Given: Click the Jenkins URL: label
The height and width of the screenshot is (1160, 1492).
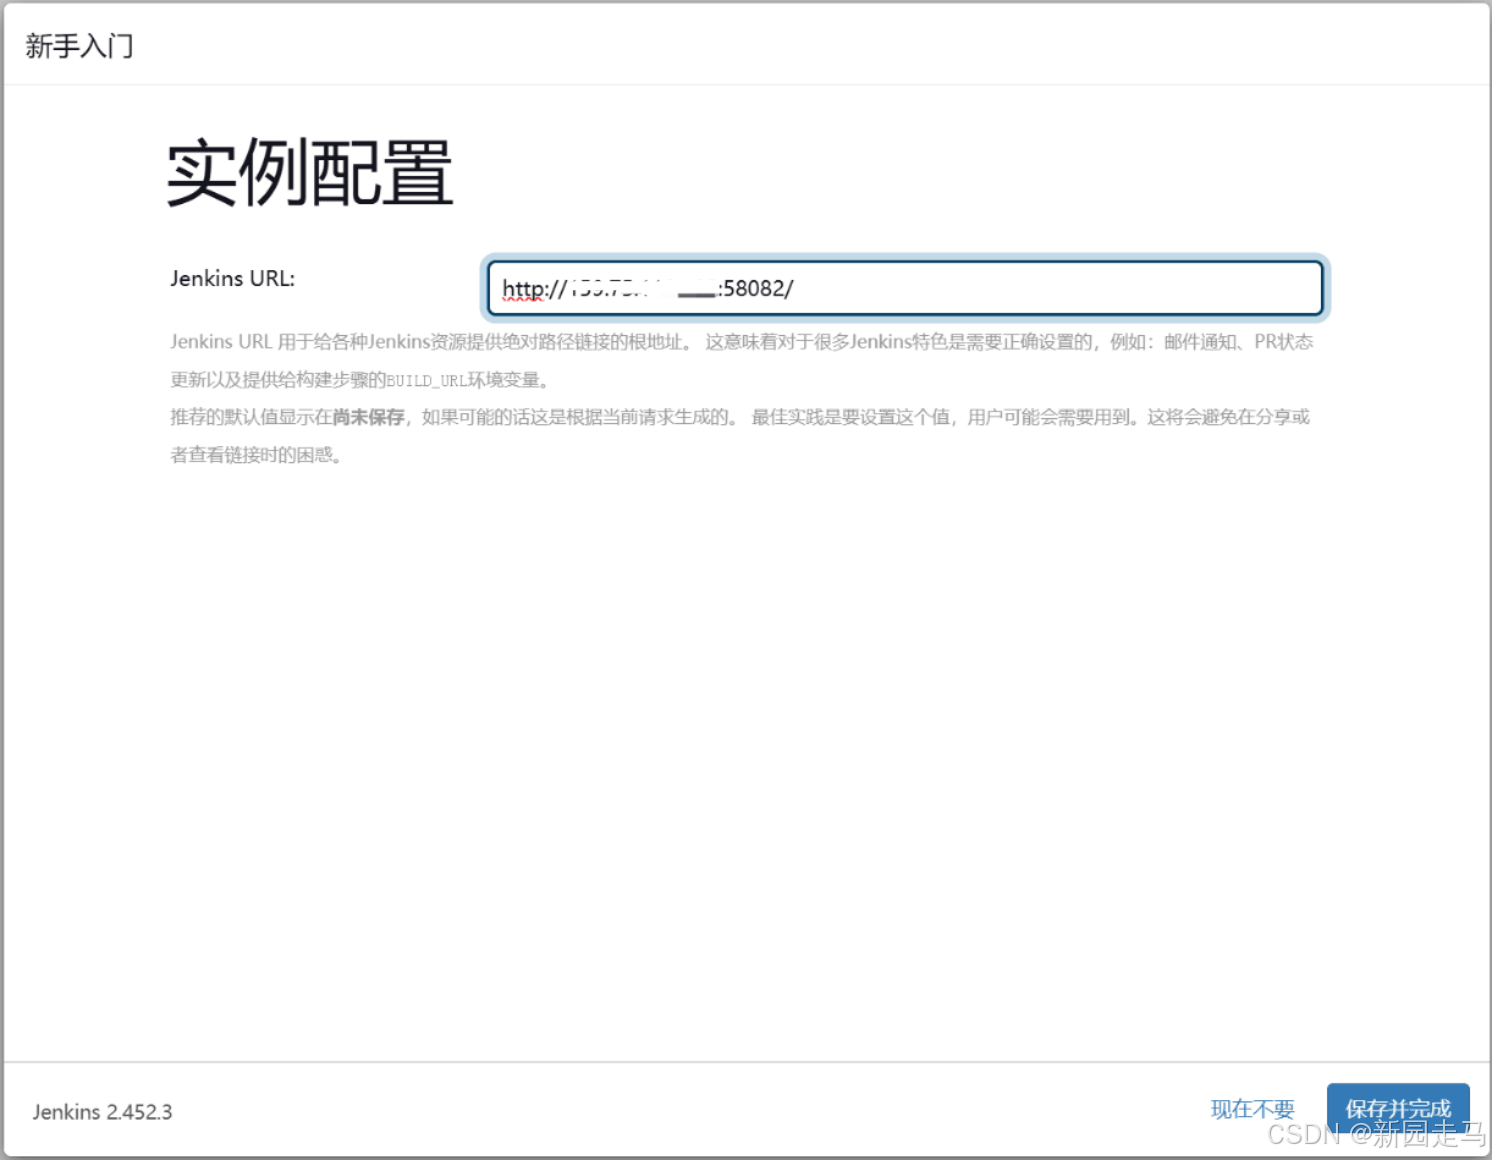Looking at the screenshot, I should (232, 279).
